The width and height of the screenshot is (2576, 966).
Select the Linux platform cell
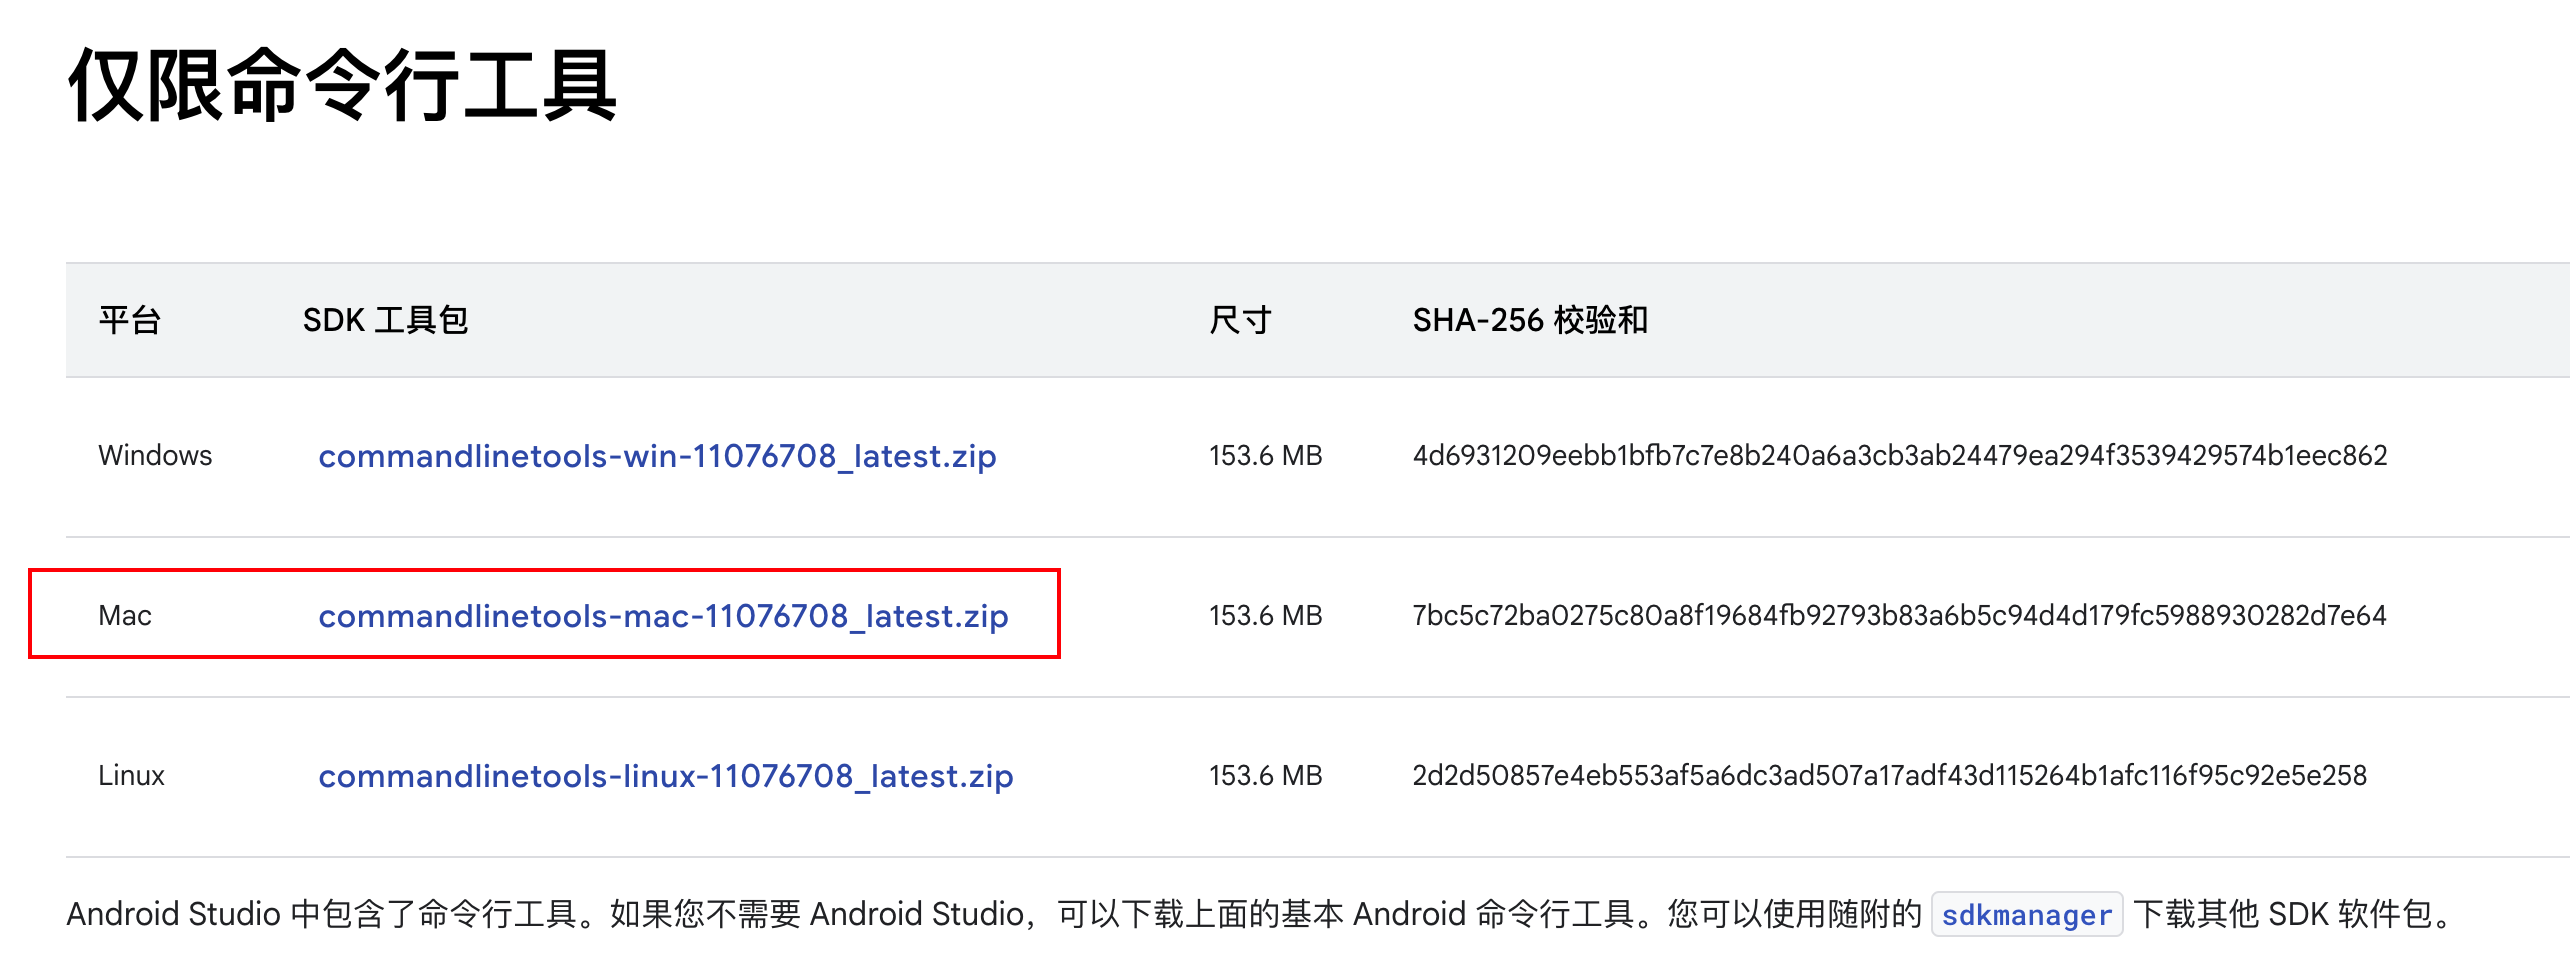click(131, 776)
